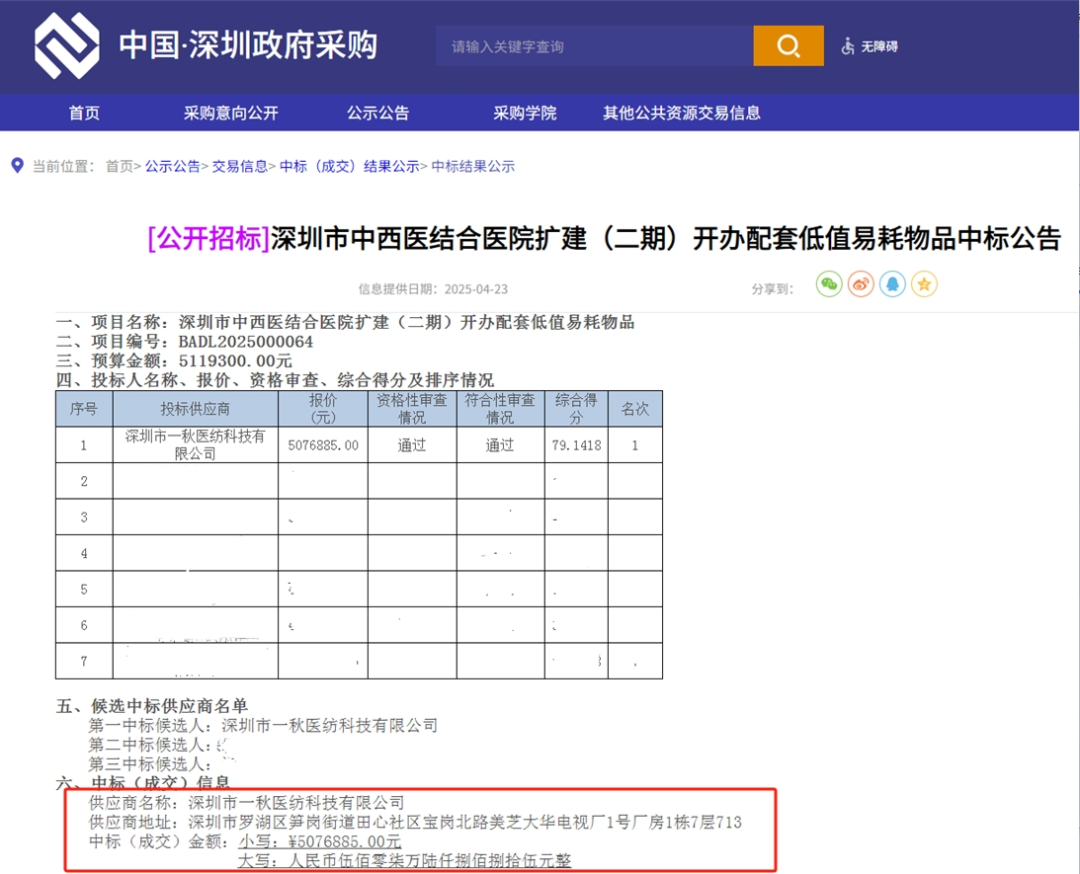Screen dimensions: 1080x874
Task: Click the 公示公告 breadcrumb link
Action: tap(172, 167)
